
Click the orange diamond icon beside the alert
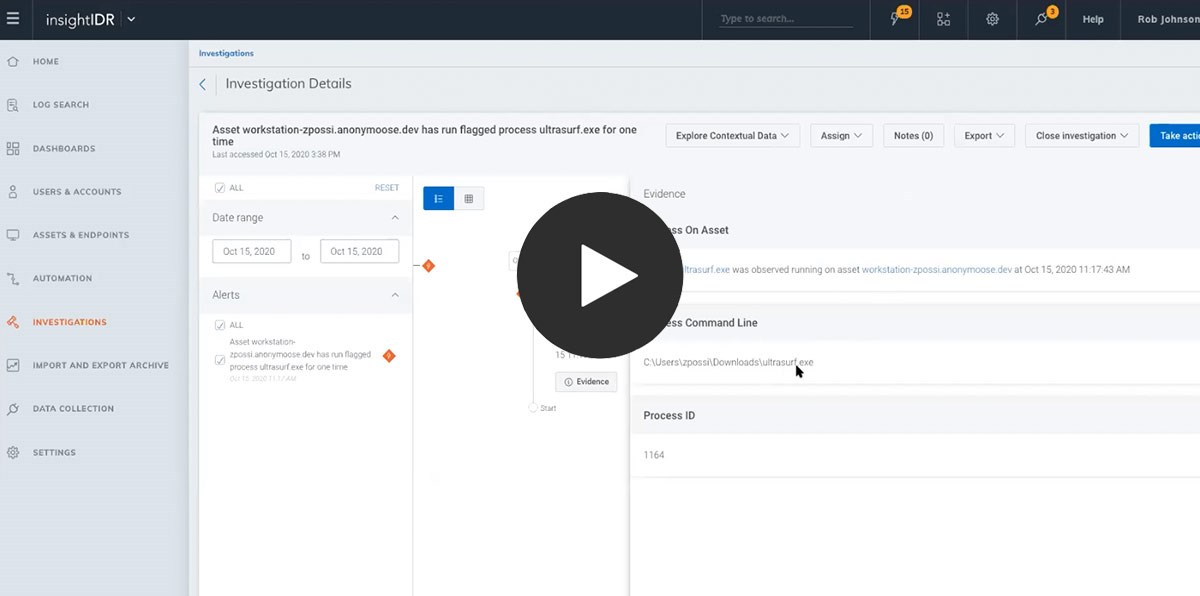tap(389, 356)
